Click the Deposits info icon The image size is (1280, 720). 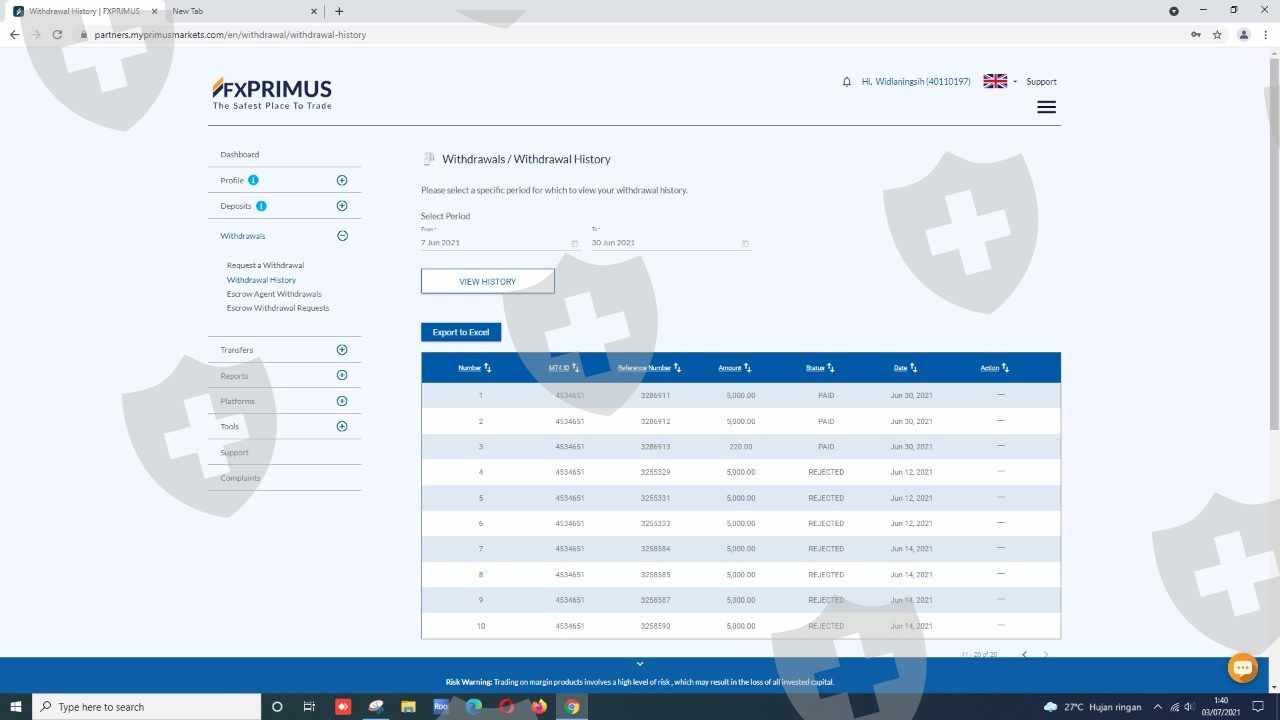coord(261,206)
